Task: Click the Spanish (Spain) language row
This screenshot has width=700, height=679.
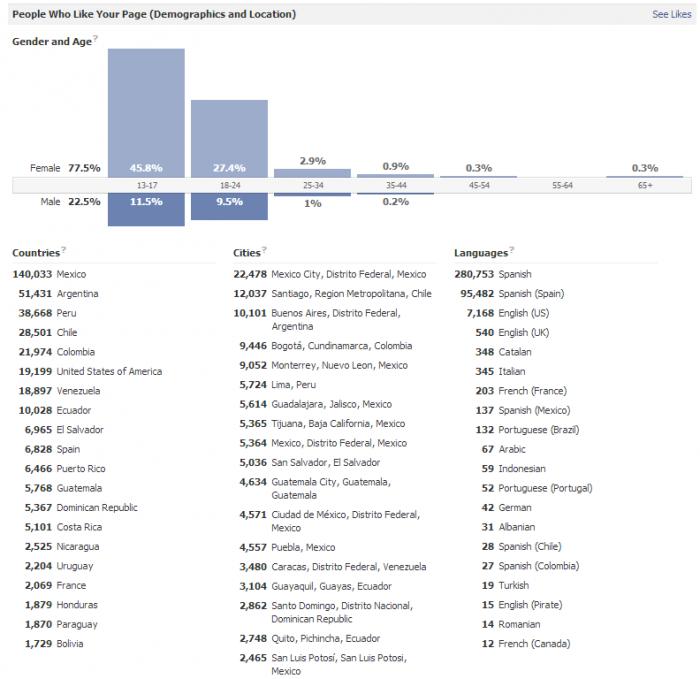Action: click(512, 294)
